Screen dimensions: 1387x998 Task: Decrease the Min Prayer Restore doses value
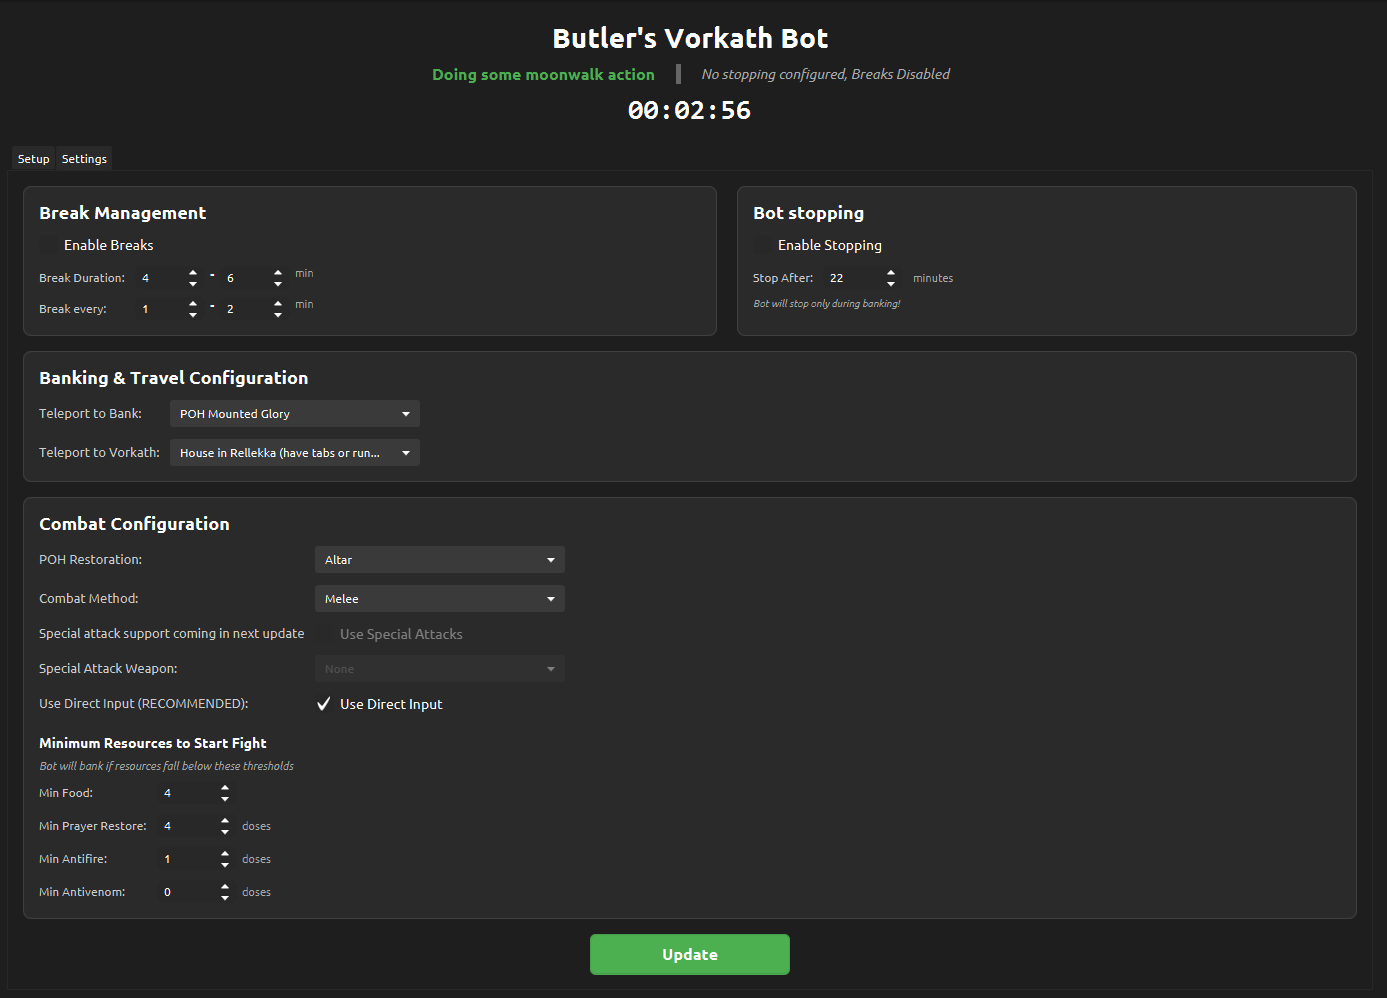tap(225, 832)
